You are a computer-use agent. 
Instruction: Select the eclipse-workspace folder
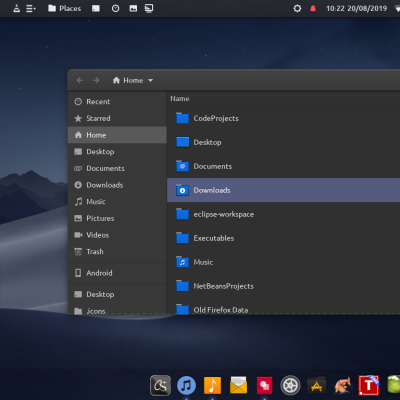283,214
